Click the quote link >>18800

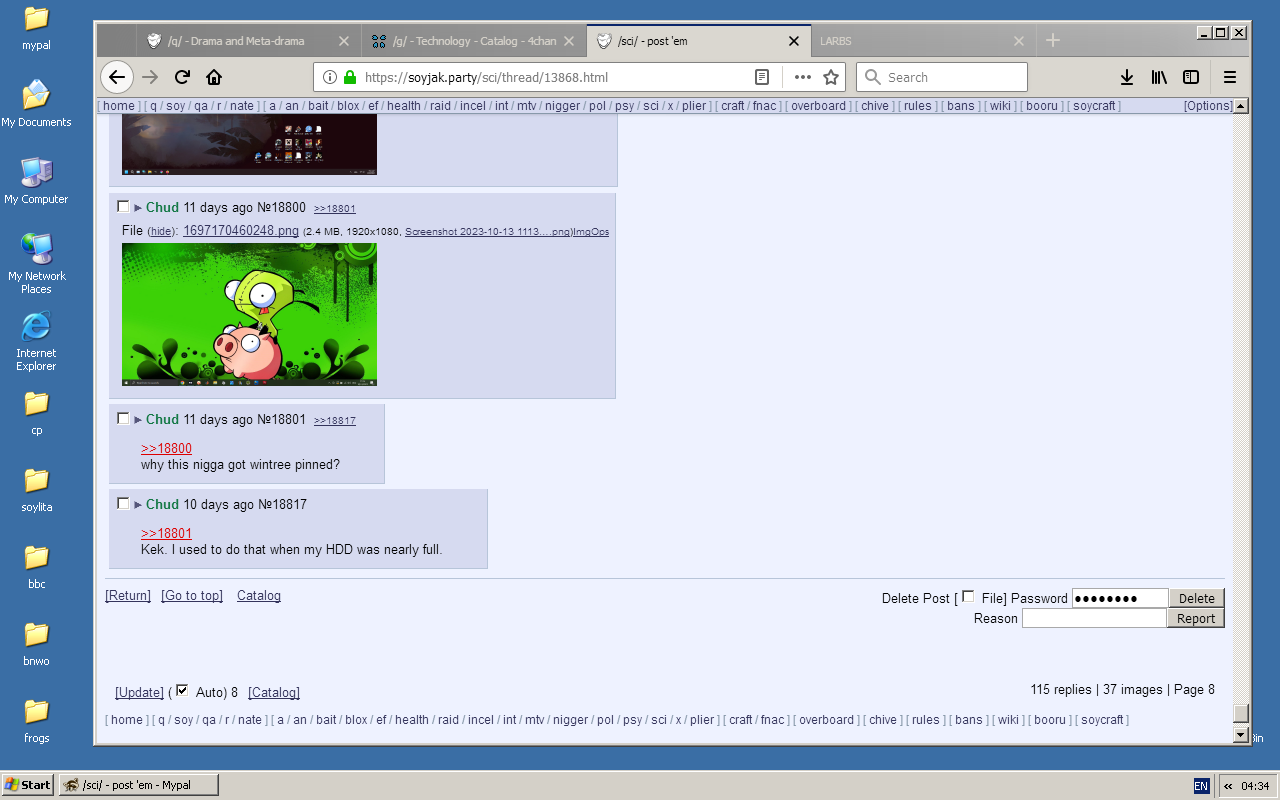click(166, 448)
